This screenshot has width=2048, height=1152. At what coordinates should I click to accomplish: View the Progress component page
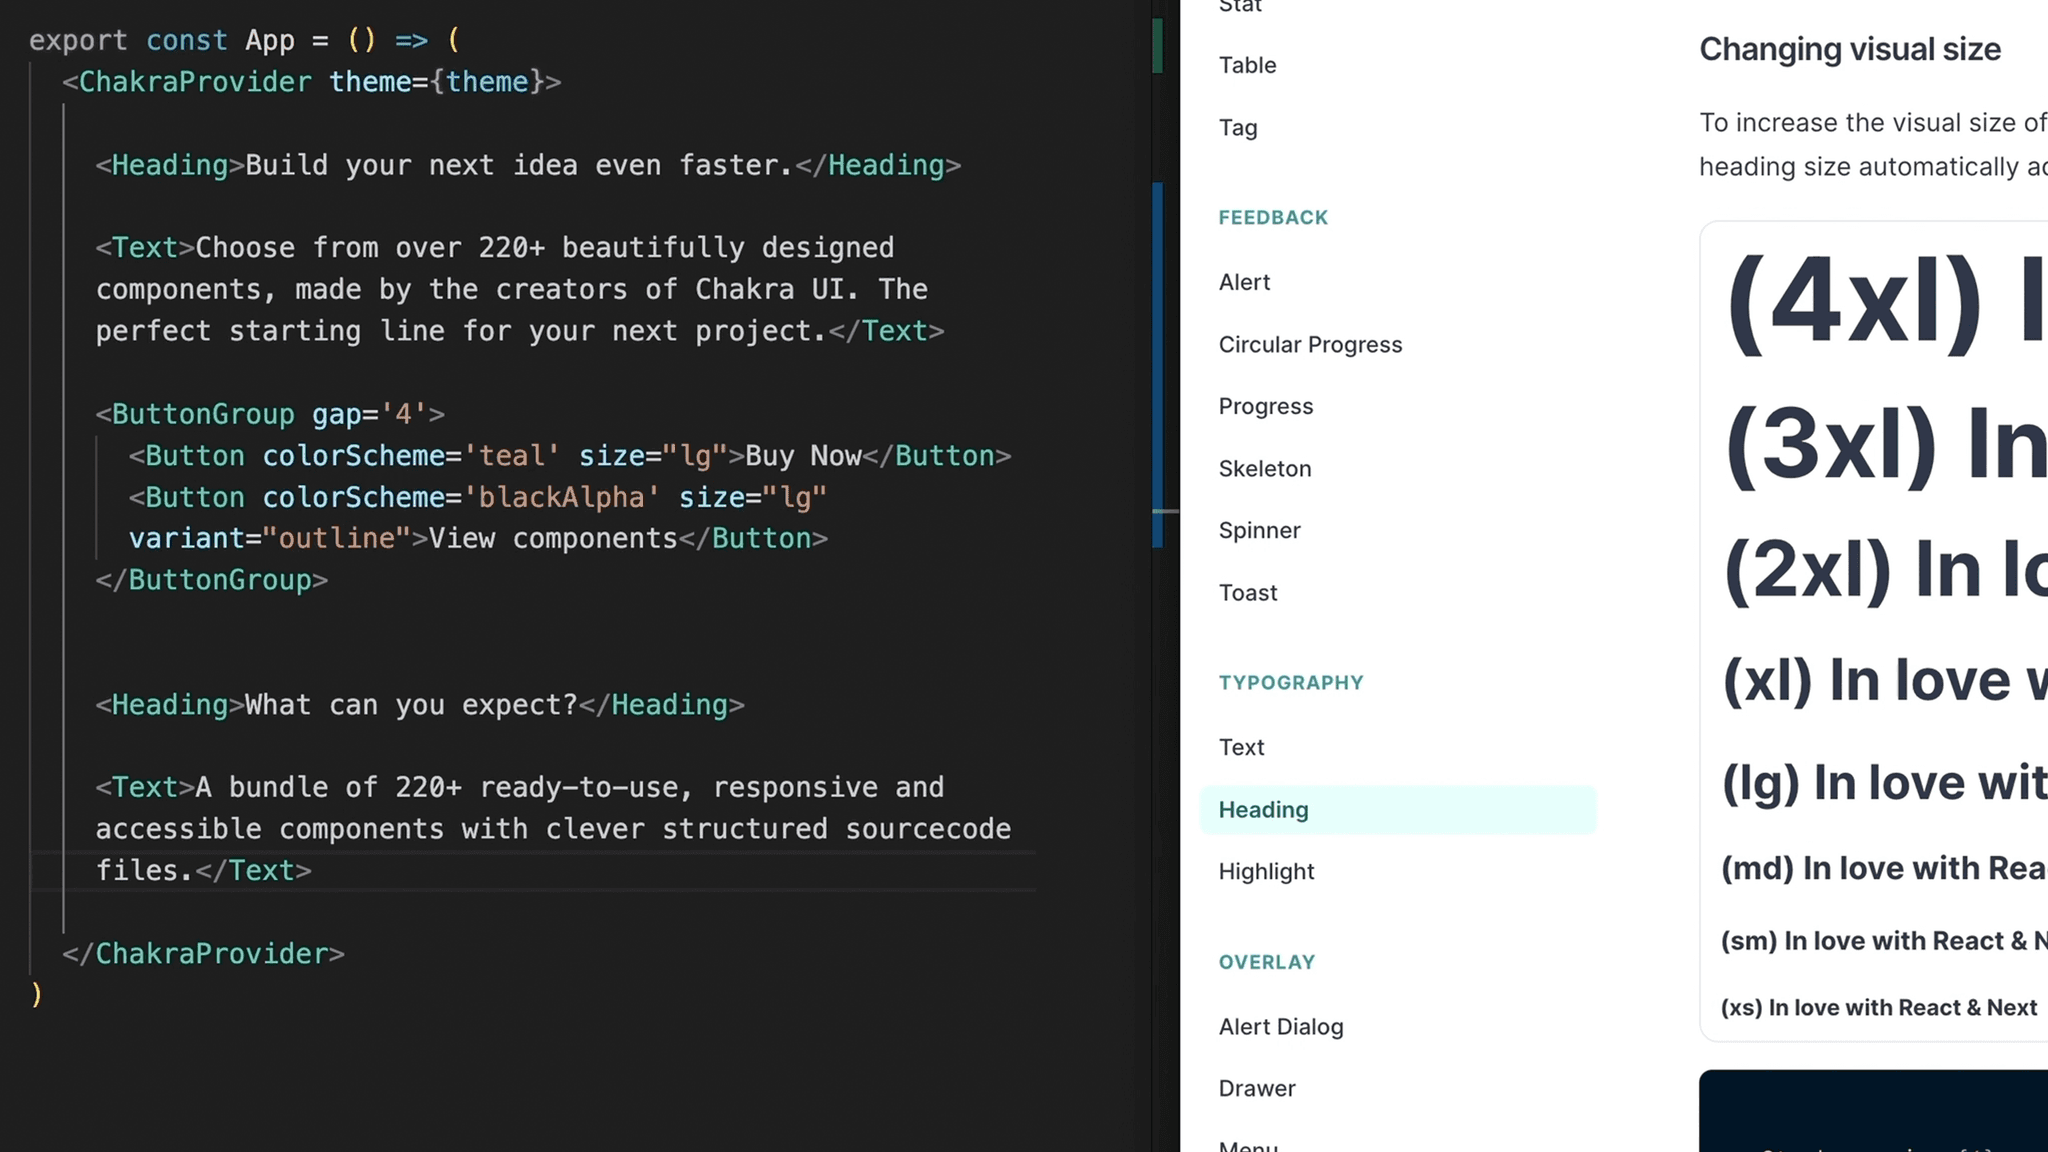pos(1265,406)
